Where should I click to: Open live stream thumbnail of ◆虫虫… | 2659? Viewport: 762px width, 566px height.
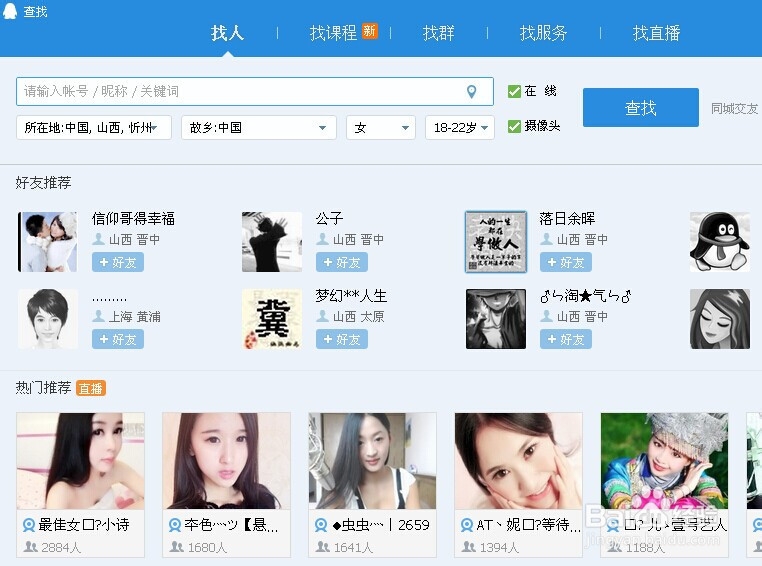[372, 461]
